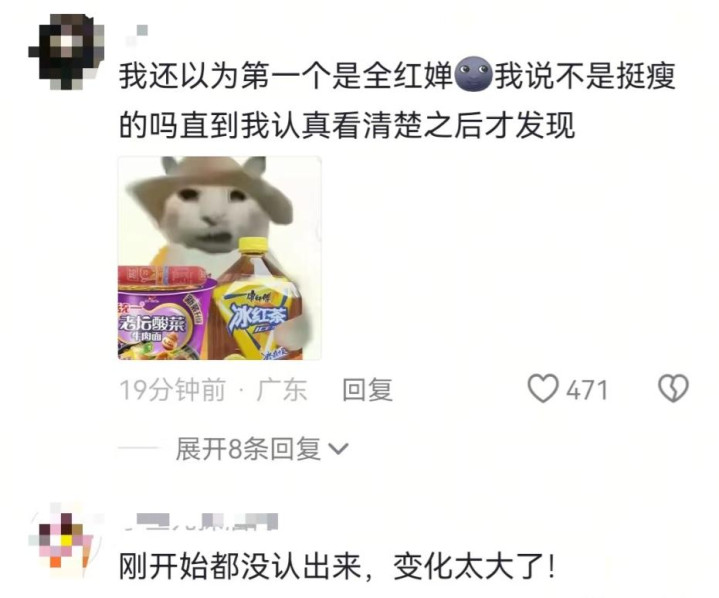Viewport: 719px width, 598px height.
Task: Tap the 19分钟前 timestamp
Action: point(172,390)
